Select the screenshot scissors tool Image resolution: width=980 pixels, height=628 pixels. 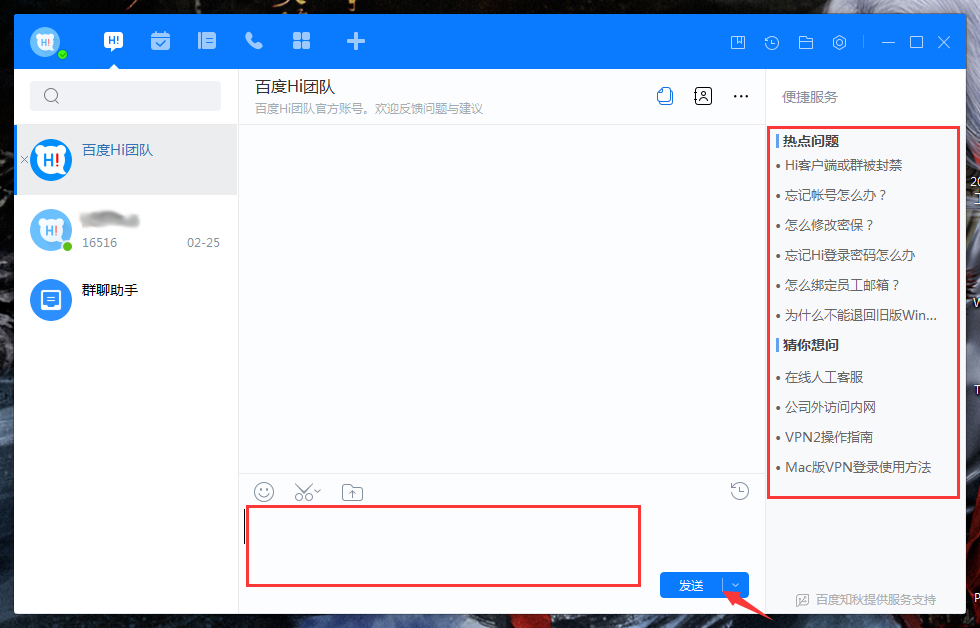pyautogui.click(x=301, y=492)
